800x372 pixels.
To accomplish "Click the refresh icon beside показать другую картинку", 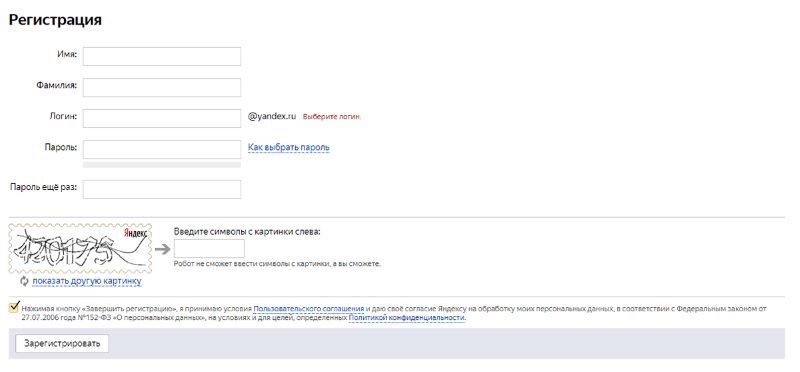I will click(x=24, y=281).
